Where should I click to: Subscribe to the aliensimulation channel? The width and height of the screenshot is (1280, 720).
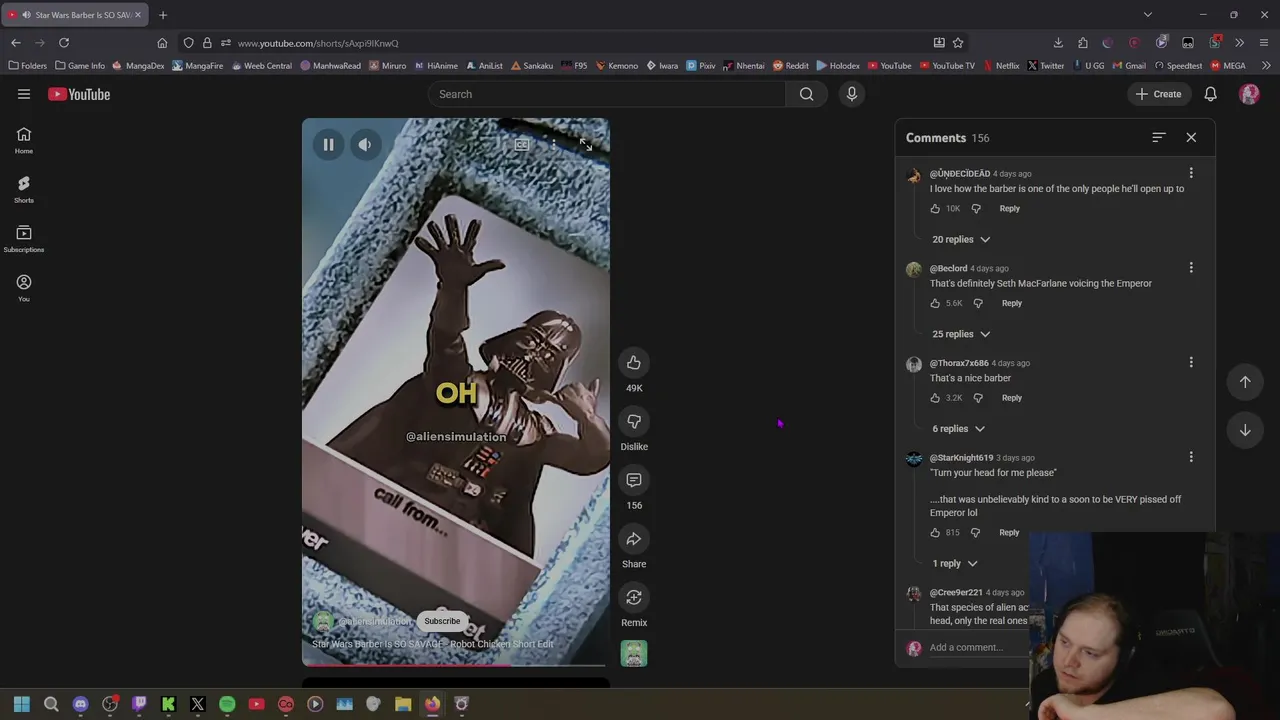[442, 621]
